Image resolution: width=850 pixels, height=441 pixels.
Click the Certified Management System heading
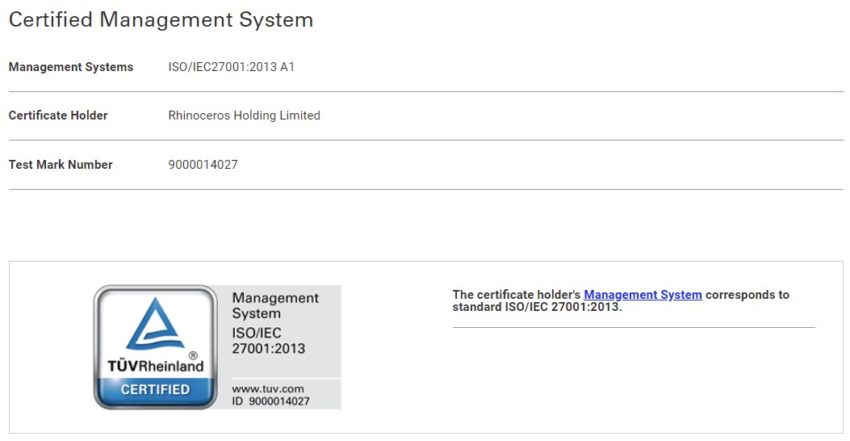[x=161, y=20]
